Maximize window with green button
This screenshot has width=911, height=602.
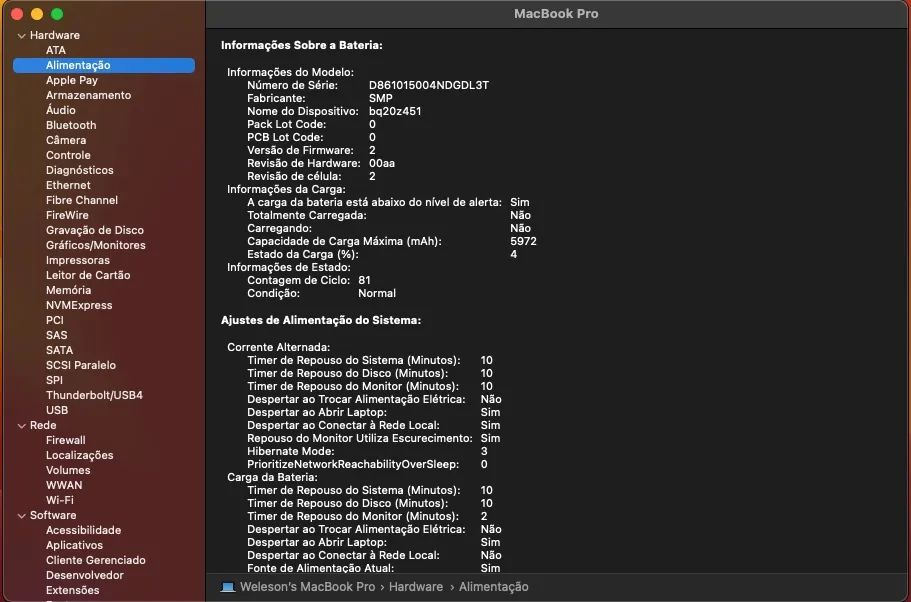click(x=57, y=14)
